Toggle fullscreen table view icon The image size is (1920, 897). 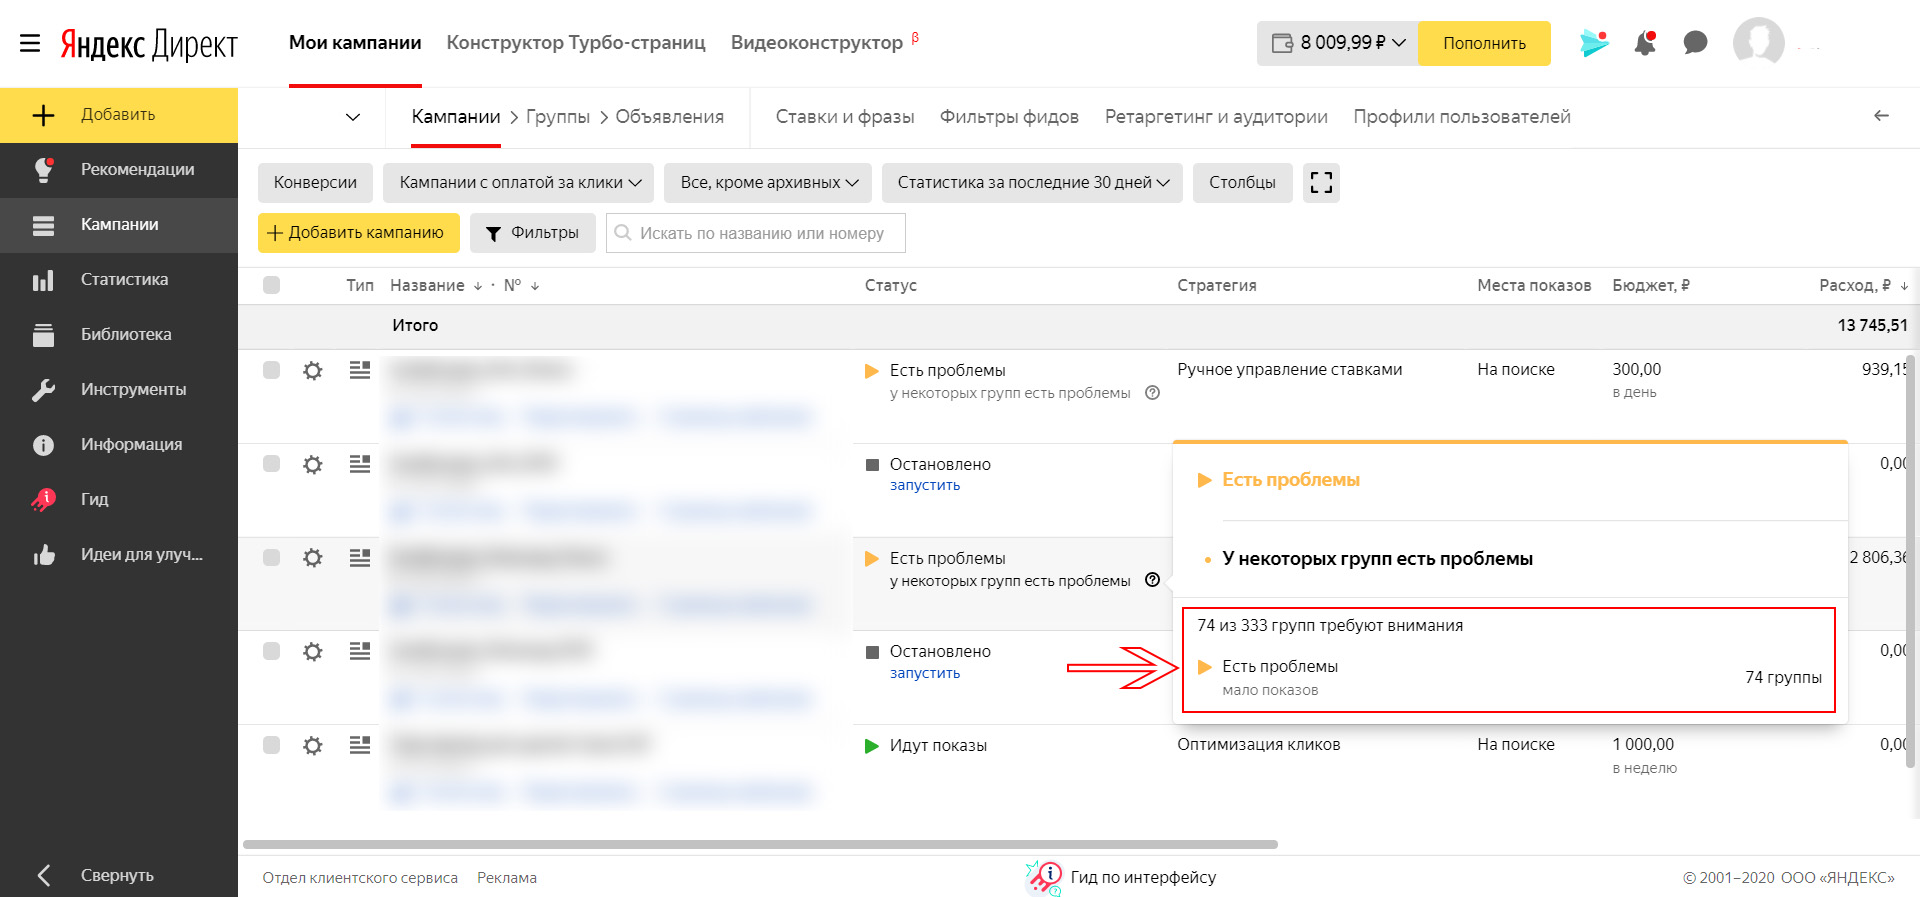[x=1321, y=183]
